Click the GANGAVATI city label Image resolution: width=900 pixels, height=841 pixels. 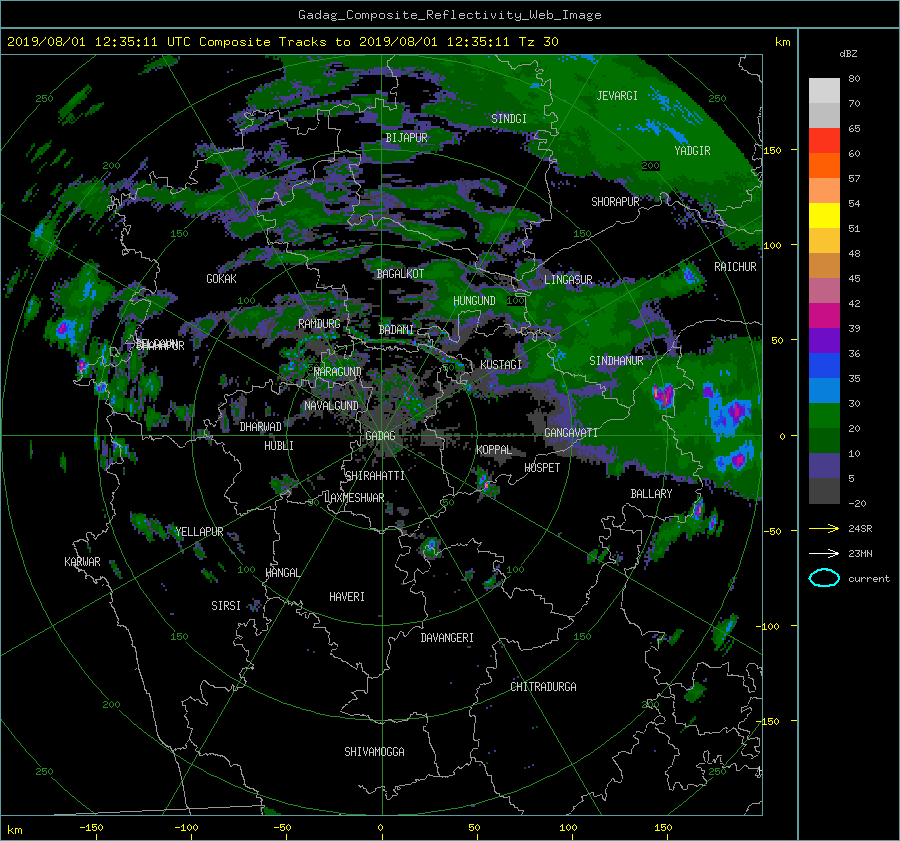coord(571,433)
